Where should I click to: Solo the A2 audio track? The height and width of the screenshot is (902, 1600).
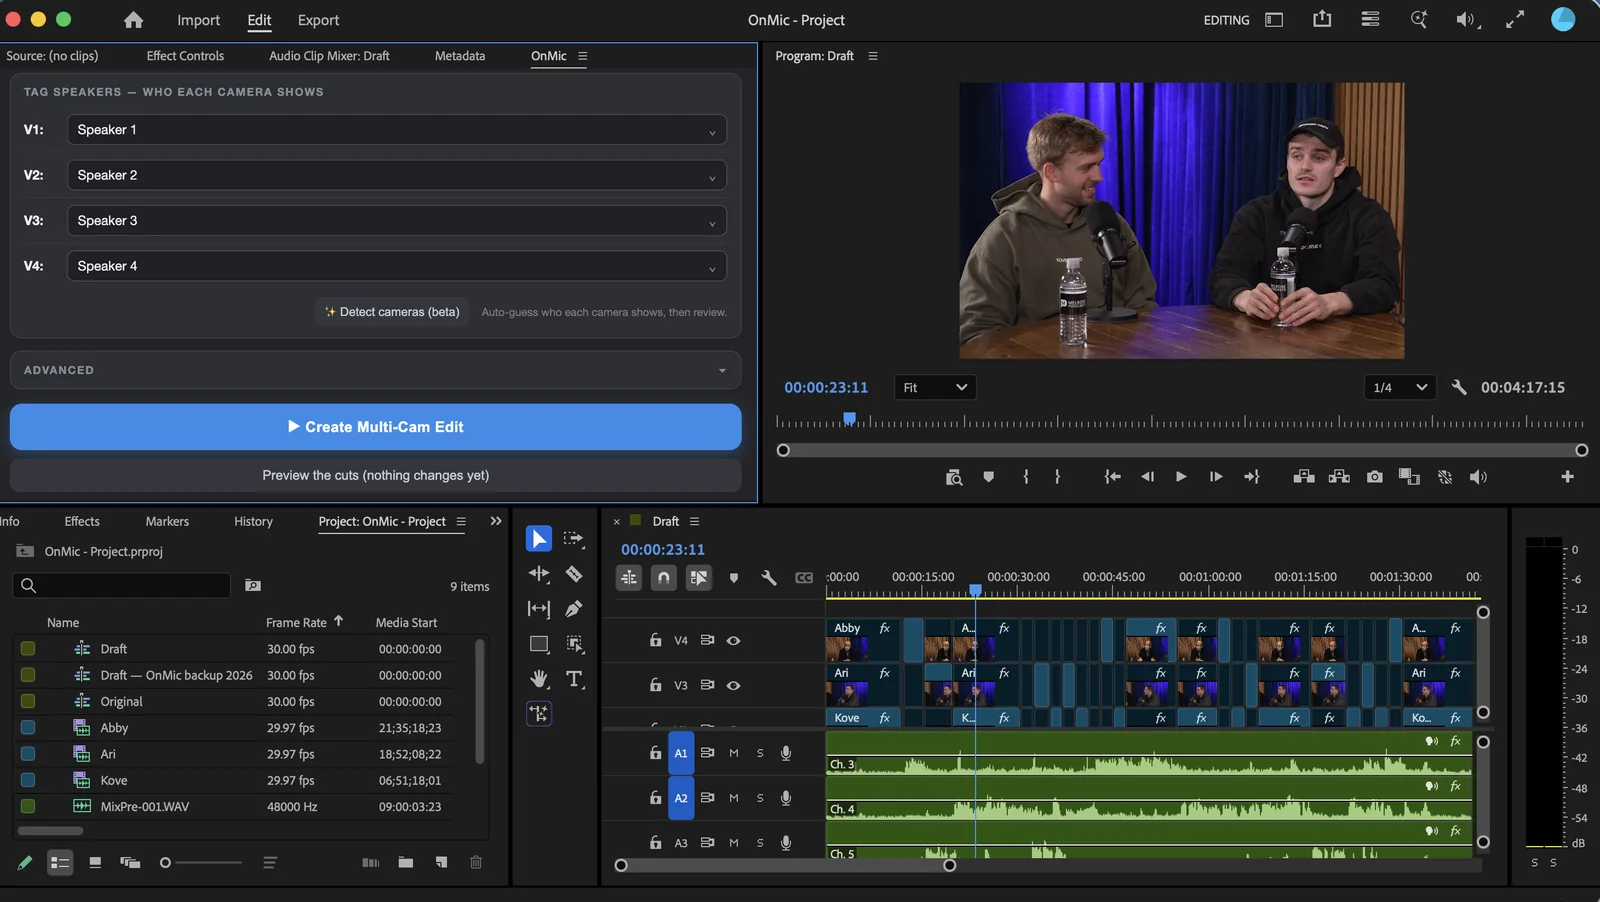760,798
